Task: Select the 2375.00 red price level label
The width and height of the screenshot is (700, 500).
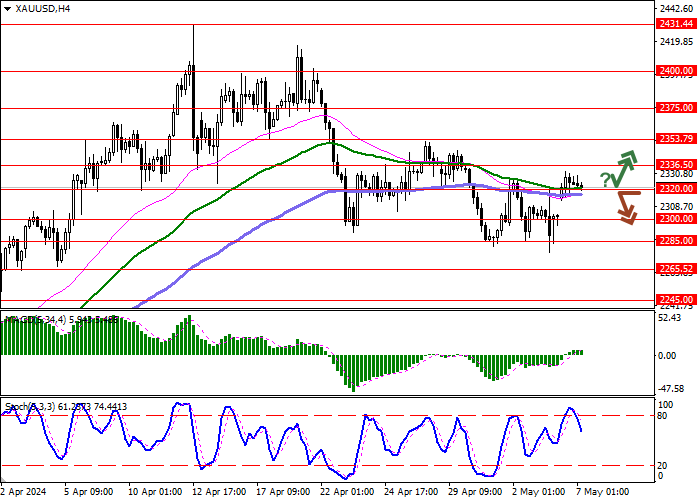Action: (676, 108)
